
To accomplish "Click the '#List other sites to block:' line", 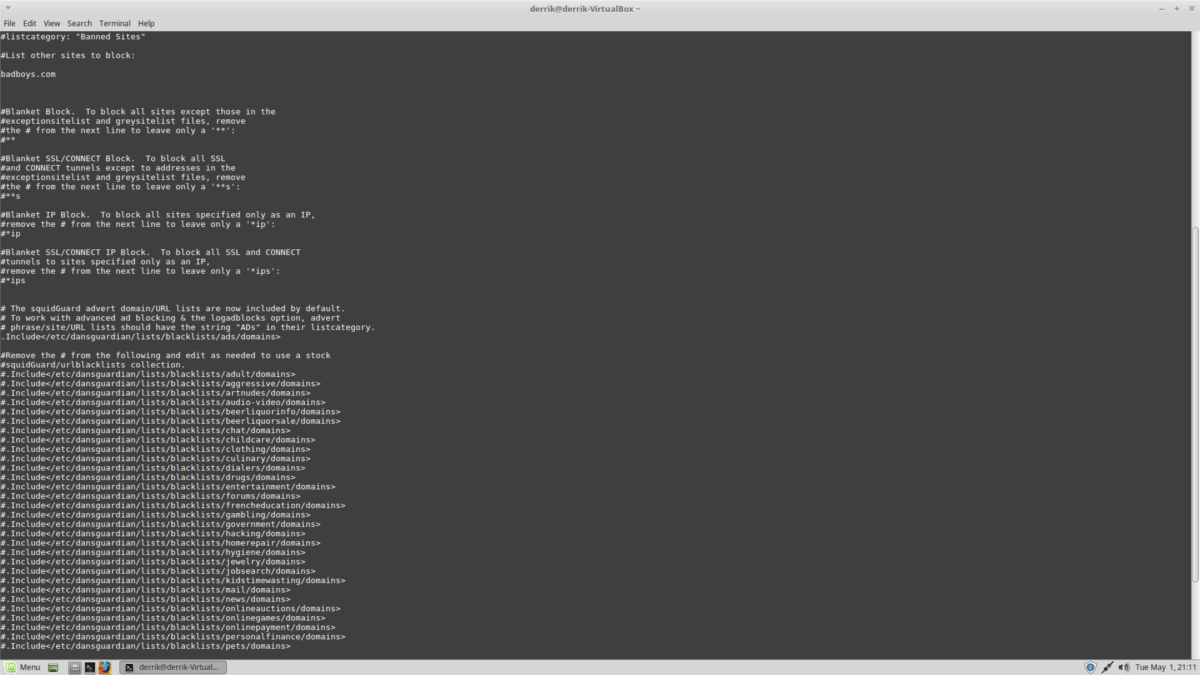I will (x=67, y=55).
